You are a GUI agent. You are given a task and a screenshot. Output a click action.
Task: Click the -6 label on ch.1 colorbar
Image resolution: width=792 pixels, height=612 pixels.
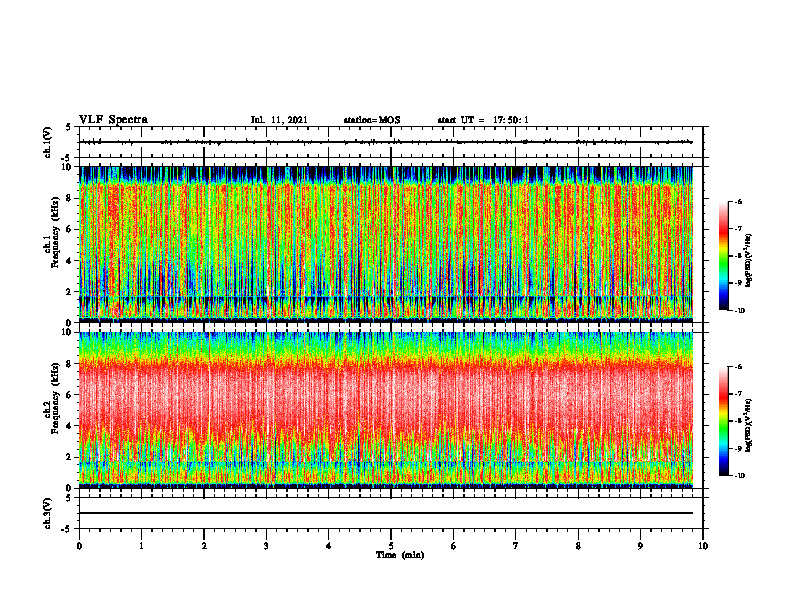click(738, 202)
